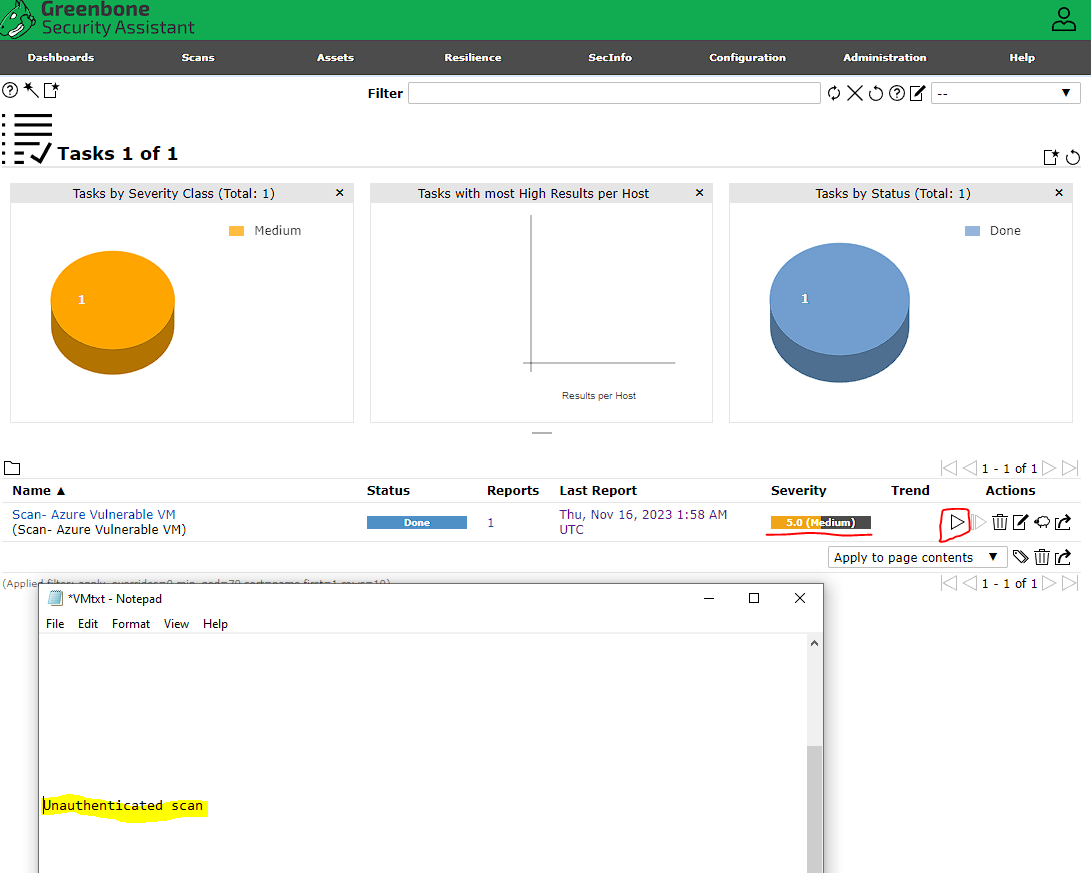Click the 5.0 (Medium) severity bar

pos(820,522)
